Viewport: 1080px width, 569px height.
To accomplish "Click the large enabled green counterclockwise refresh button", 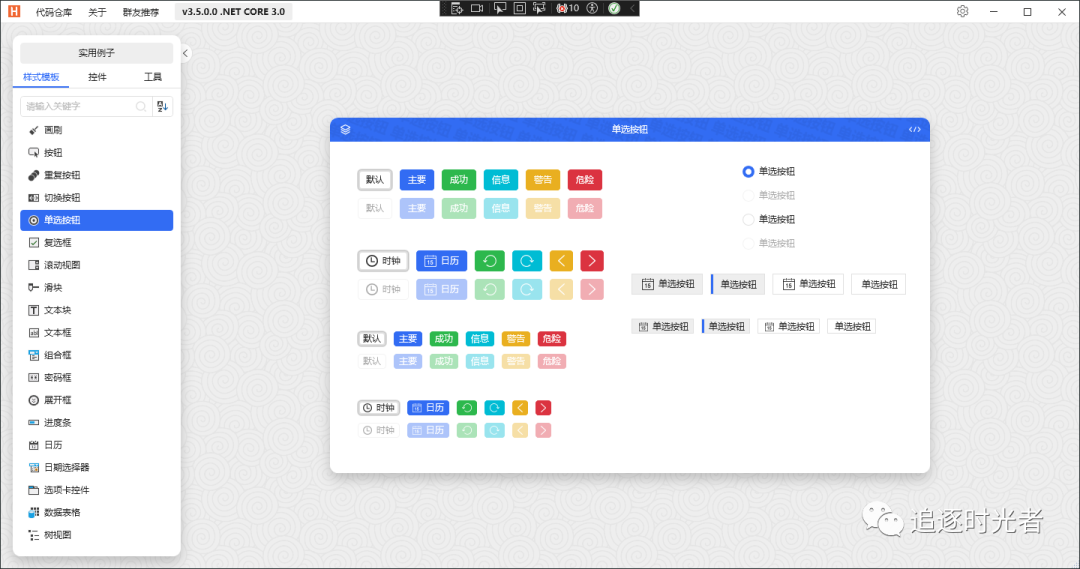I will coord(490,261).
